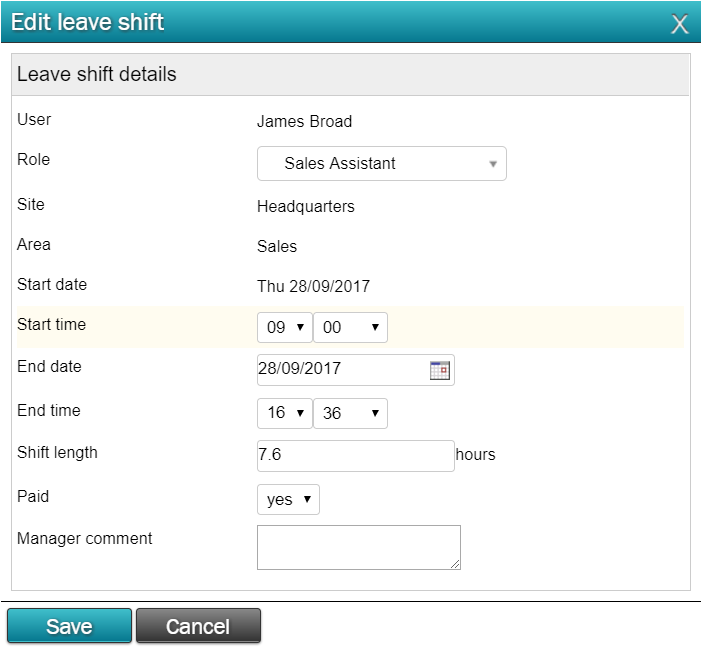Grab the Manager comment box resize handle
The width and height of the screenshot is (701, 650).
point(455,565)
